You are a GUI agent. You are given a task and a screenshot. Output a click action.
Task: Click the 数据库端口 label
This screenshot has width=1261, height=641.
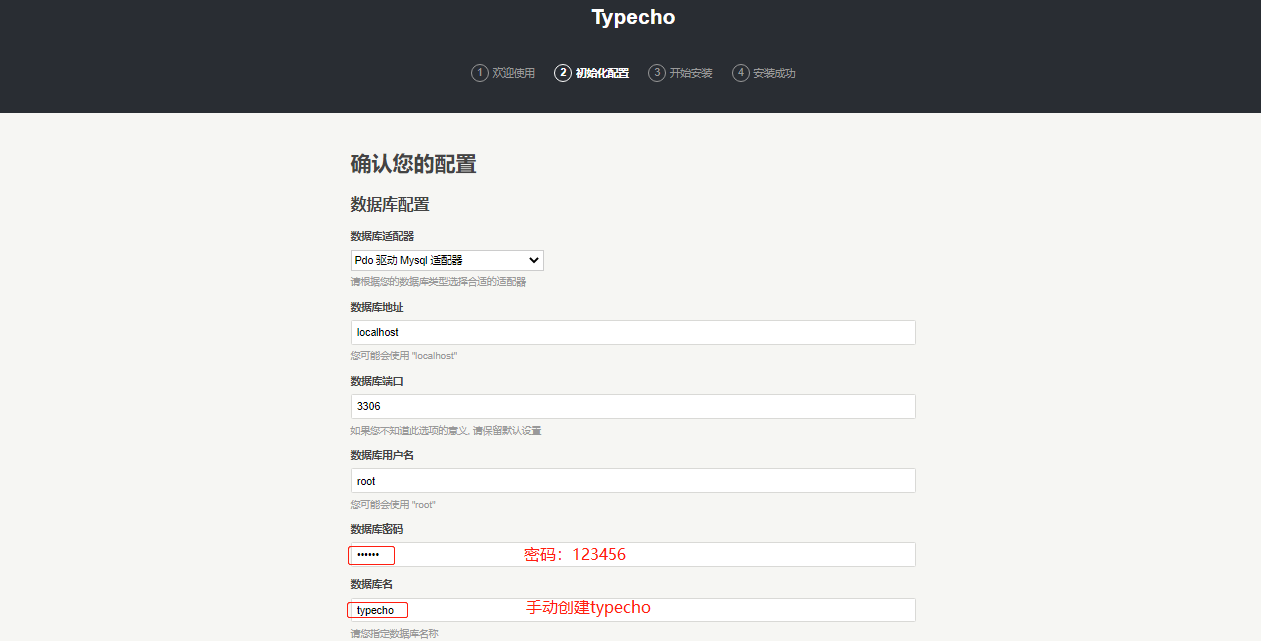[x=377, y=381]
